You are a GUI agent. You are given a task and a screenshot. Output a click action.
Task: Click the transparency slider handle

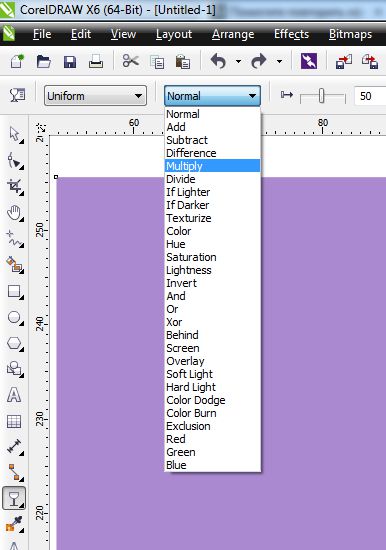(321, 96)
